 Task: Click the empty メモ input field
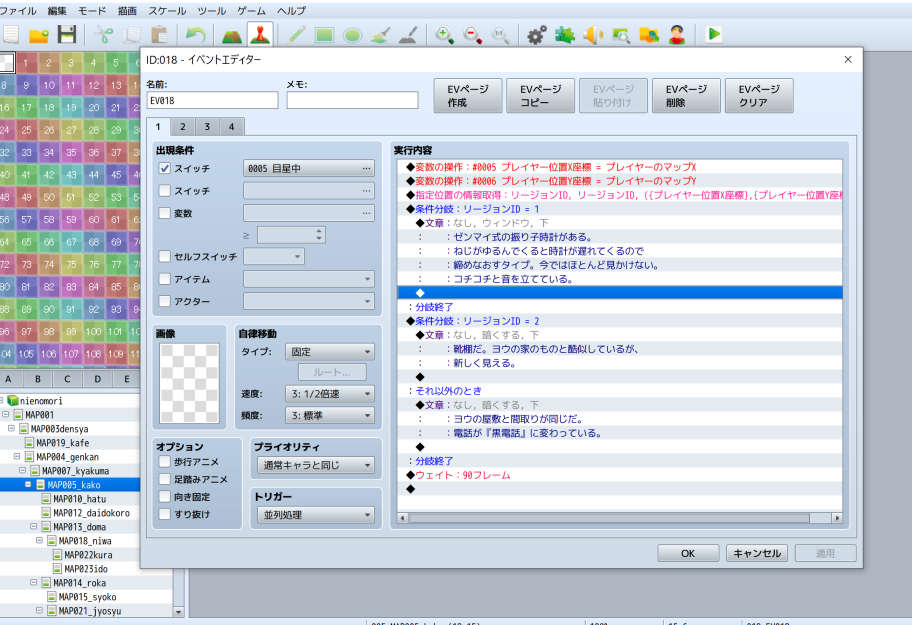pos(352,100)
